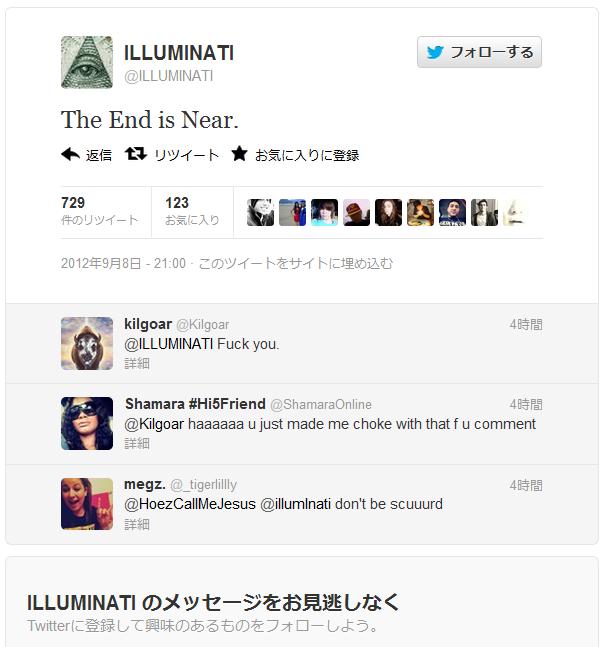Screen dimensions: 605x647
Task: Open Shamara's sunglasses profile picture
Action: (x=87, y=423)
